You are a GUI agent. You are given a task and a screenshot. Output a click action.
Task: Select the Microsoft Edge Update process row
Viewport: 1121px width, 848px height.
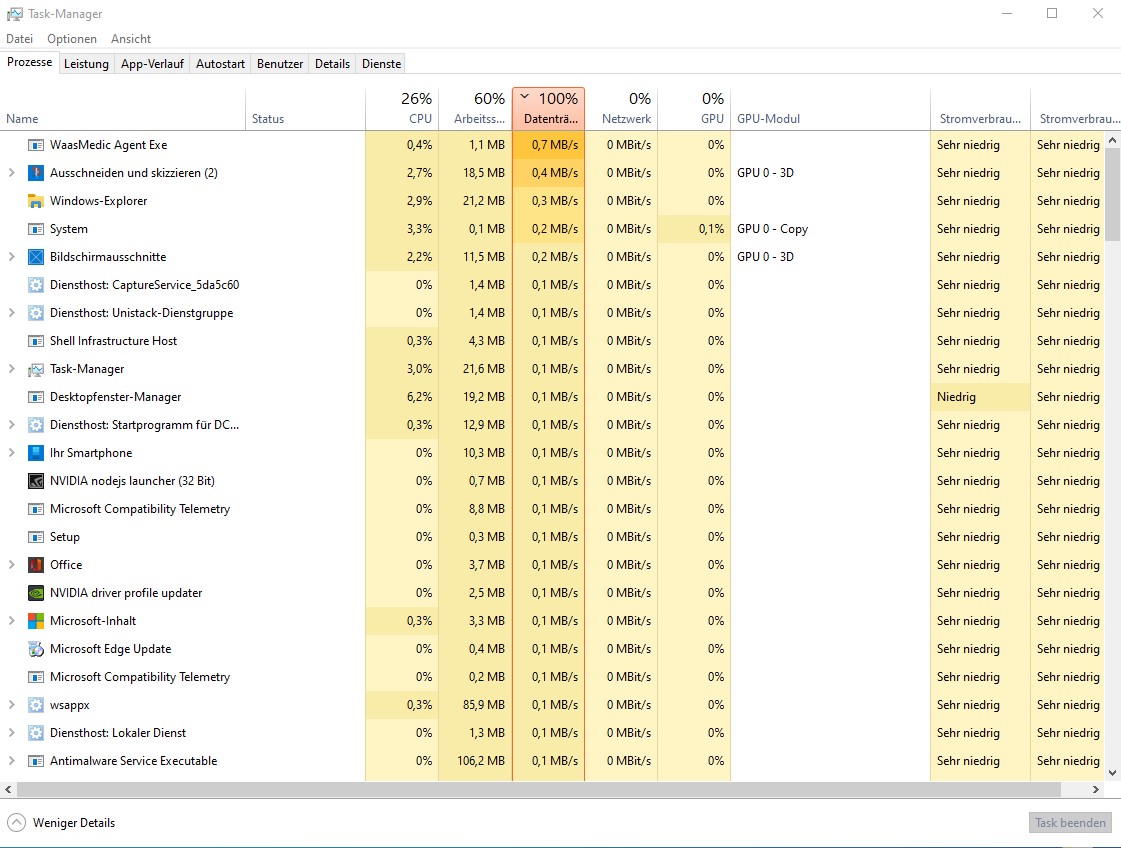tap(552, 649)
